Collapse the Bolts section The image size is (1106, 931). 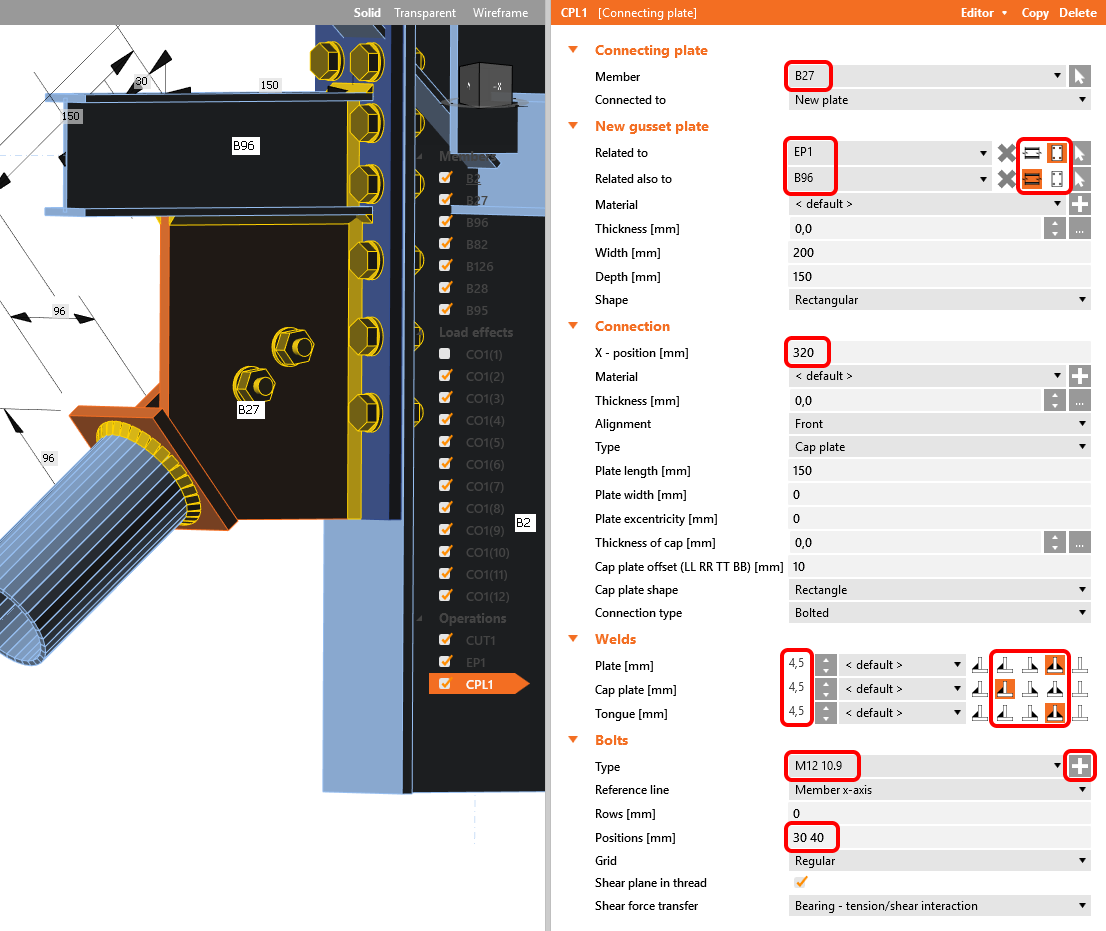[x=573, y=740]
